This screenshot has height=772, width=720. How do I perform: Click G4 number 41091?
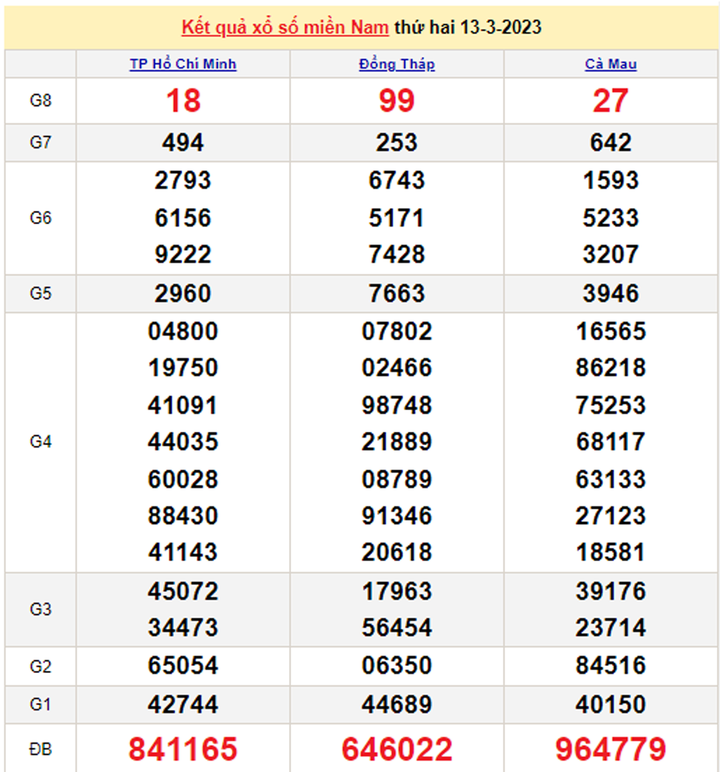click(183, 405)
